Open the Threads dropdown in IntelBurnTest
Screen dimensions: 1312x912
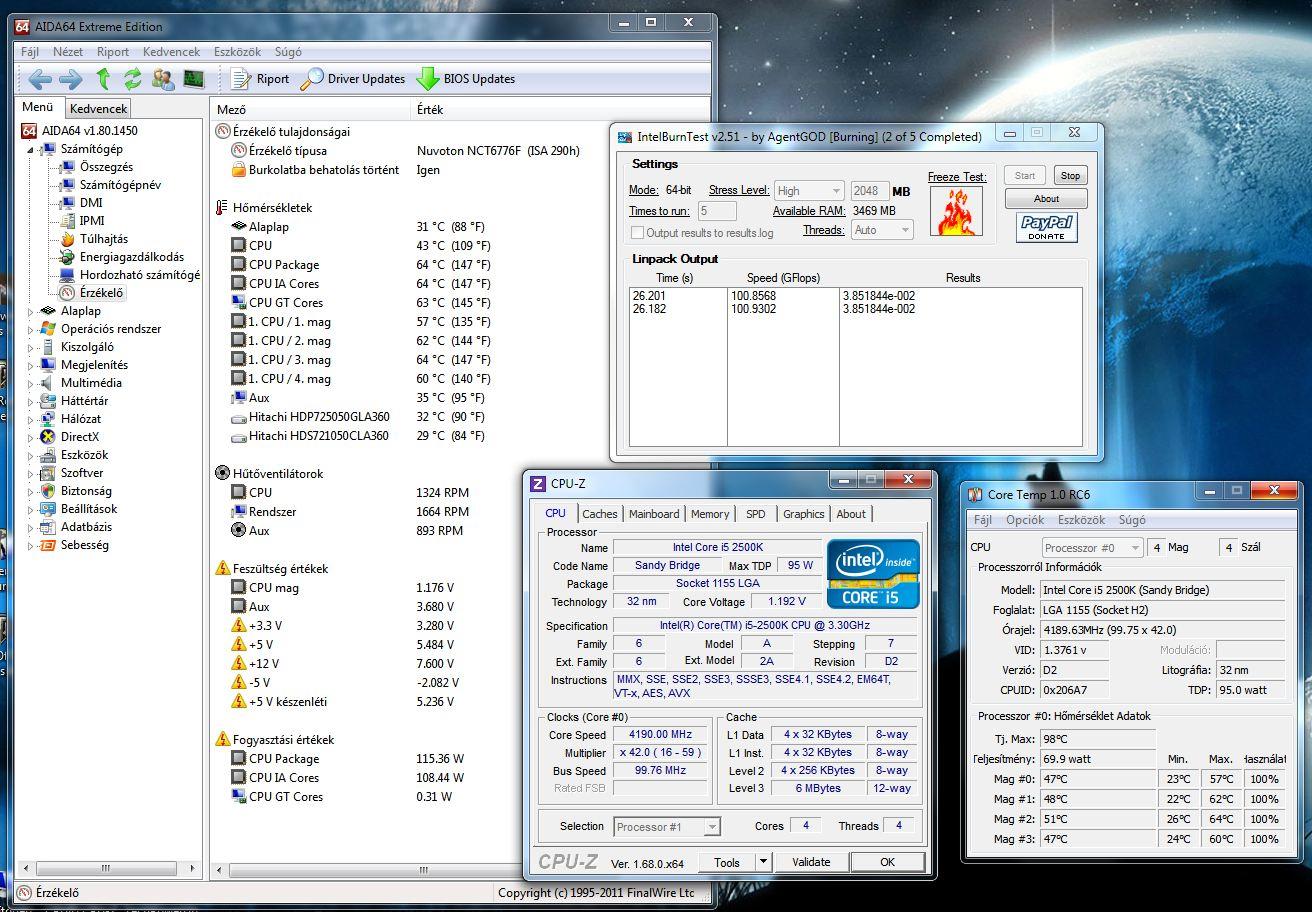[882, 230]
